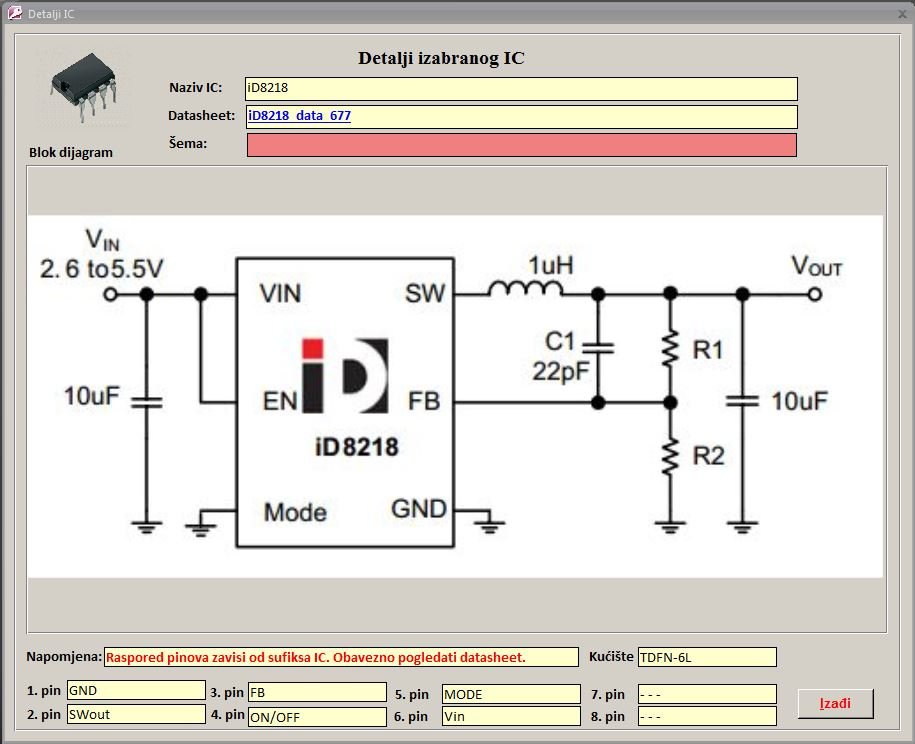This screenshot has width=915, height=744.
Task: Click the 1. pin field with GND
Action: [x=134, y=691]
